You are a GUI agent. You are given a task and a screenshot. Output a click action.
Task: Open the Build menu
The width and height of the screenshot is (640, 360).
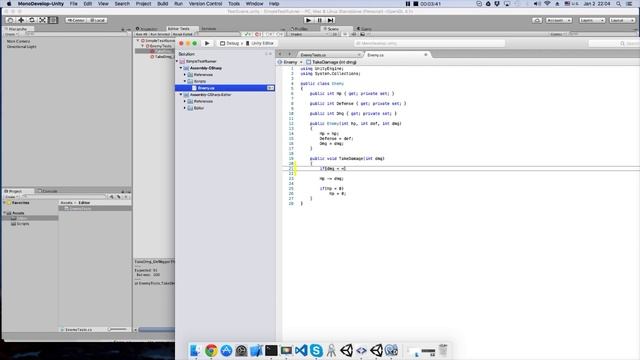[x=162, y=4]
